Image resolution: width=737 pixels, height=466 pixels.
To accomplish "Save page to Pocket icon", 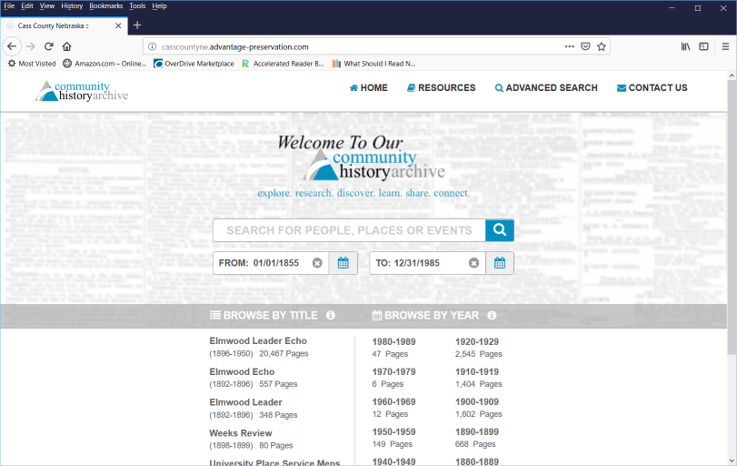I will [x=585, y=47].
